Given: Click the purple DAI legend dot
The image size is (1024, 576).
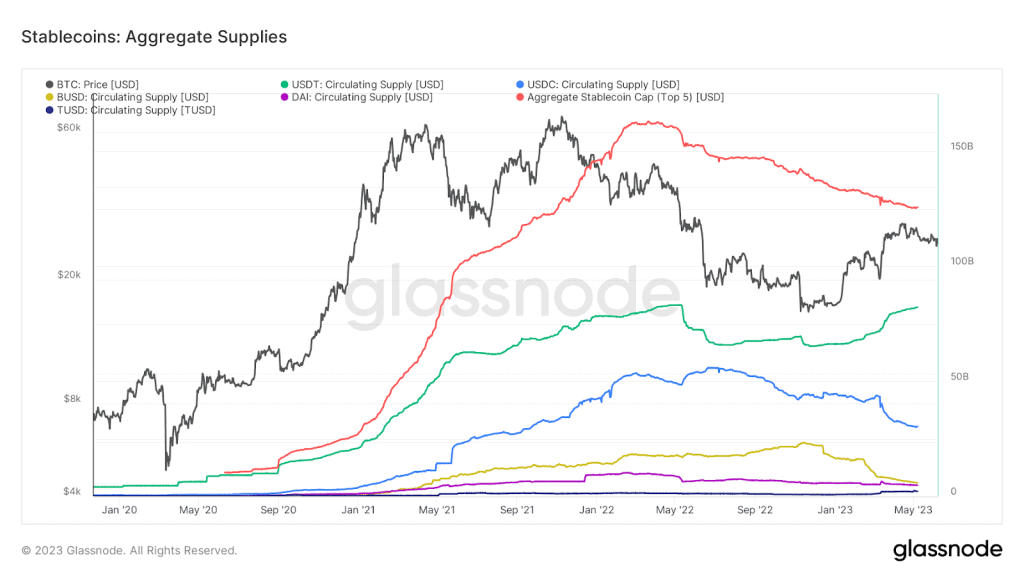Looking at the screenshot, I should click(285, 97).
